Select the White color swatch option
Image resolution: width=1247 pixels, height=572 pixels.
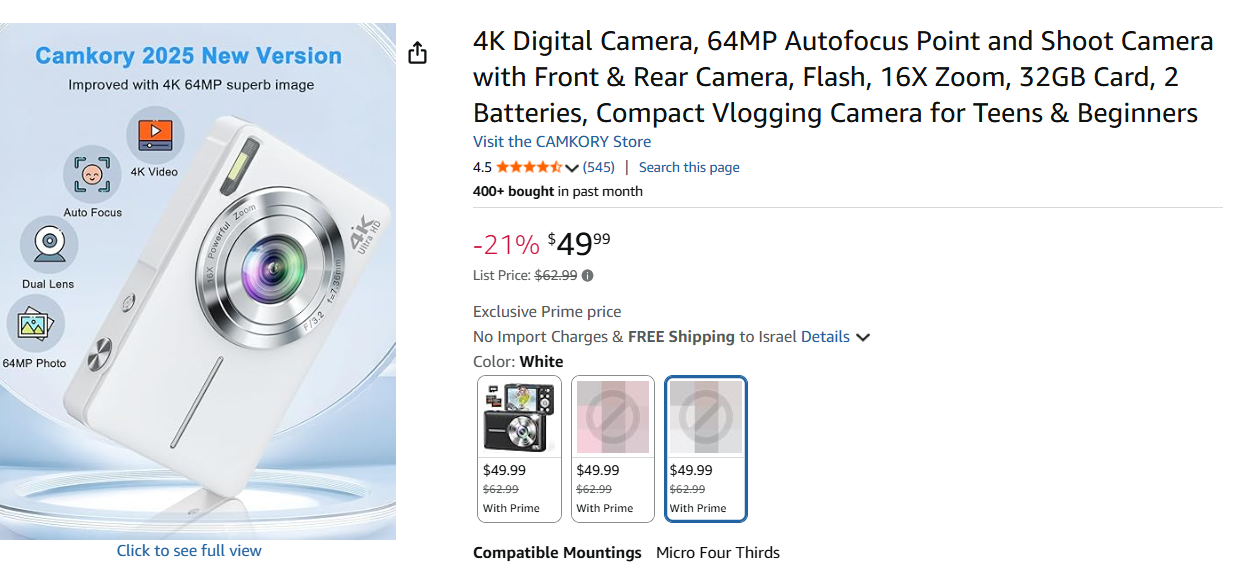[x=706, y=449]
